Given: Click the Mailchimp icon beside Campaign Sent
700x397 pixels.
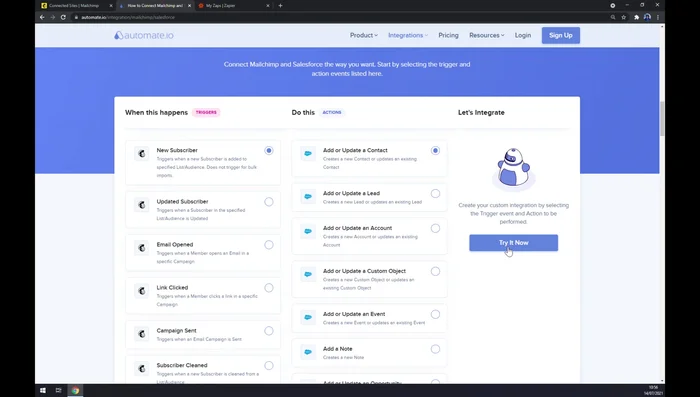Looking at the screenshot, I should coord(142,334).
